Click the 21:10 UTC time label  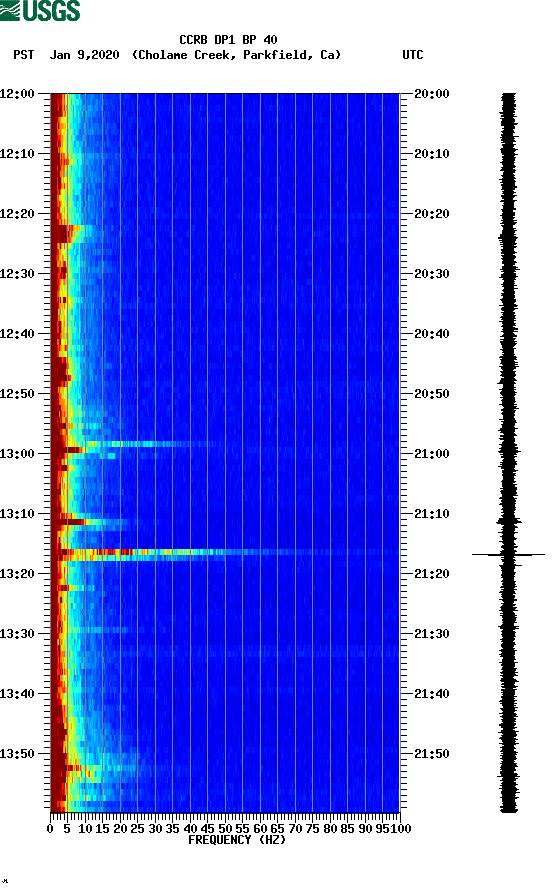coord(432,514)
